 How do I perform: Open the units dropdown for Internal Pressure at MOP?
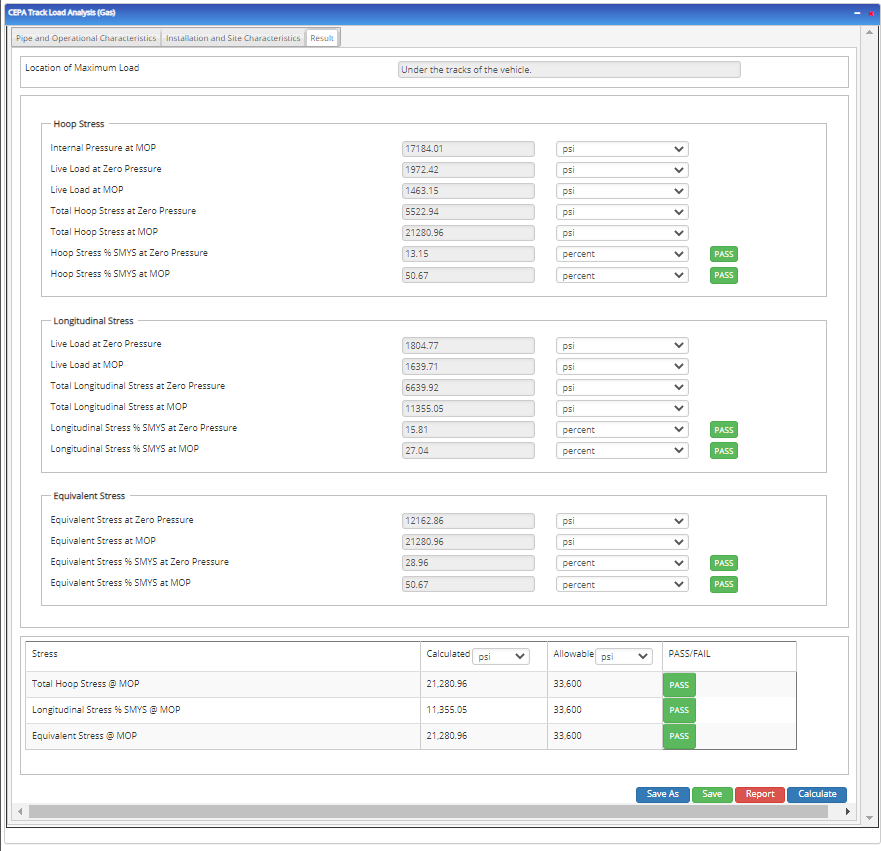coord(622,148)
